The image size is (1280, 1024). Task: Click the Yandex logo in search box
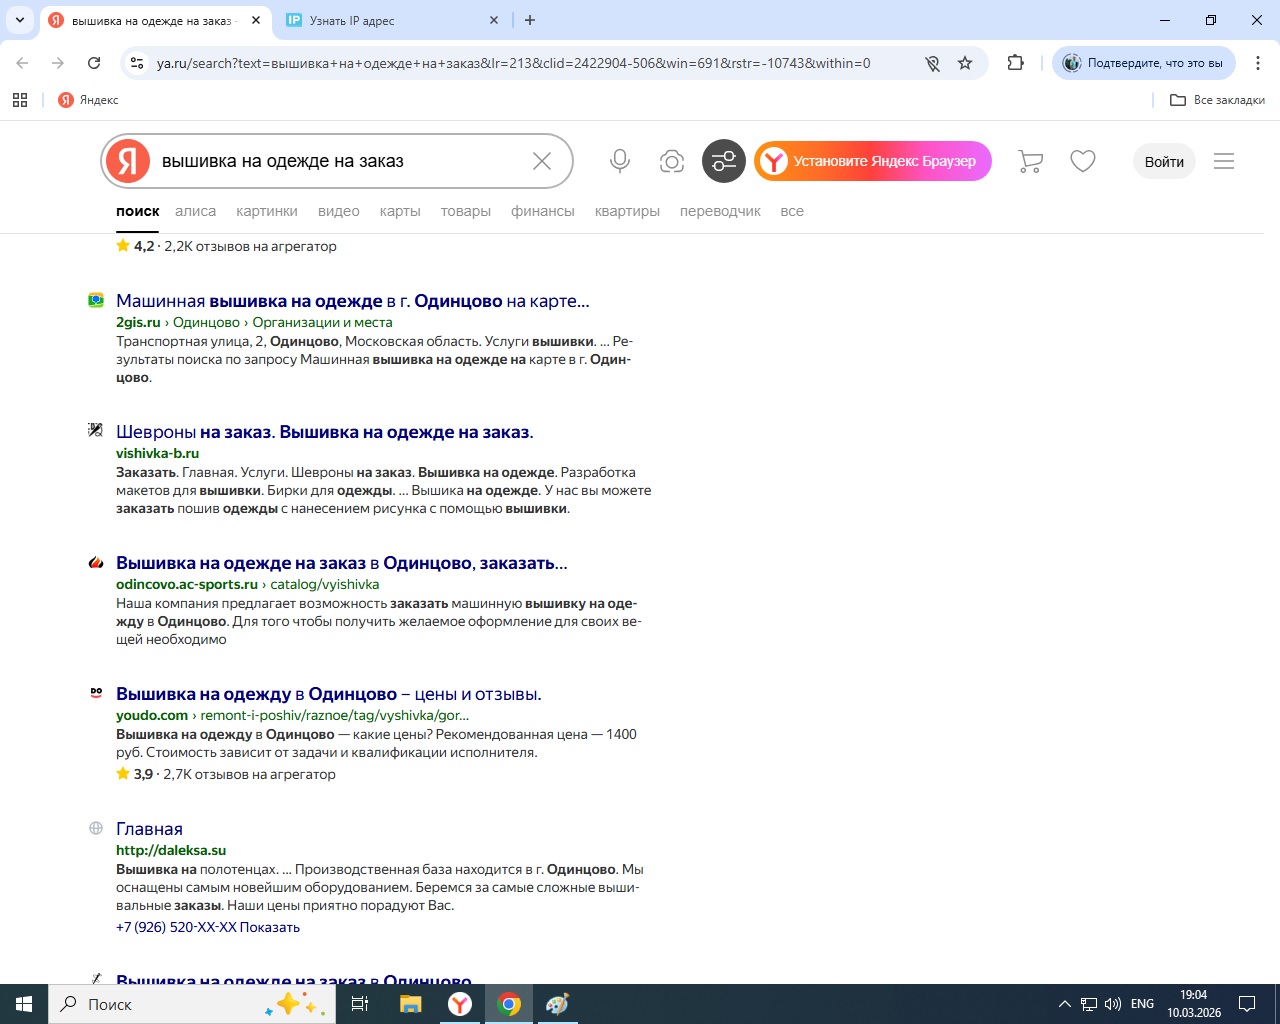click(128, 161)
